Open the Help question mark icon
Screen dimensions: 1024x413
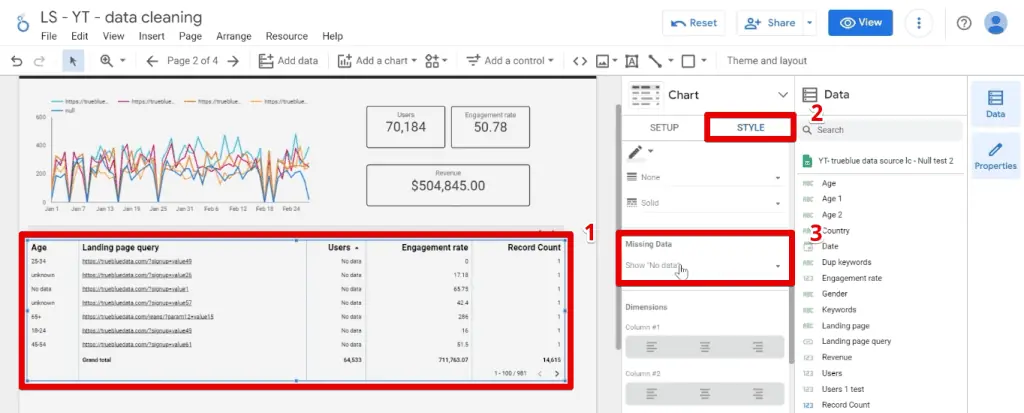tap(964, 23)
